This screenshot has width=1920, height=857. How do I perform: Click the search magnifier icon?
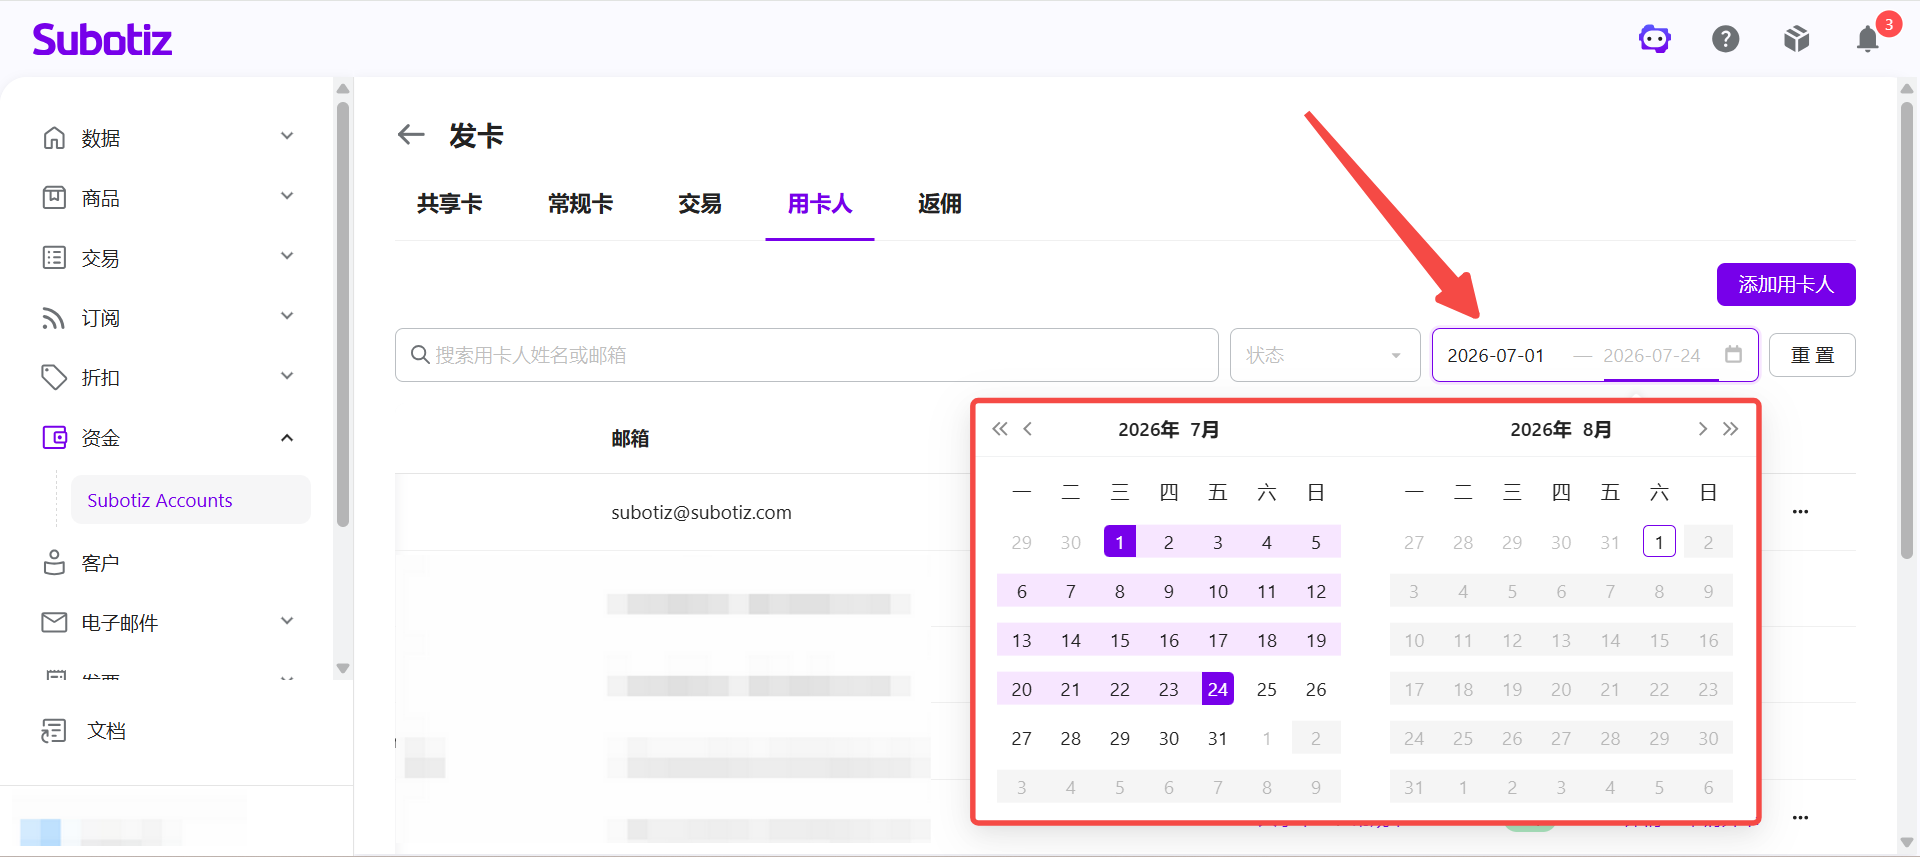coord(420,355)
